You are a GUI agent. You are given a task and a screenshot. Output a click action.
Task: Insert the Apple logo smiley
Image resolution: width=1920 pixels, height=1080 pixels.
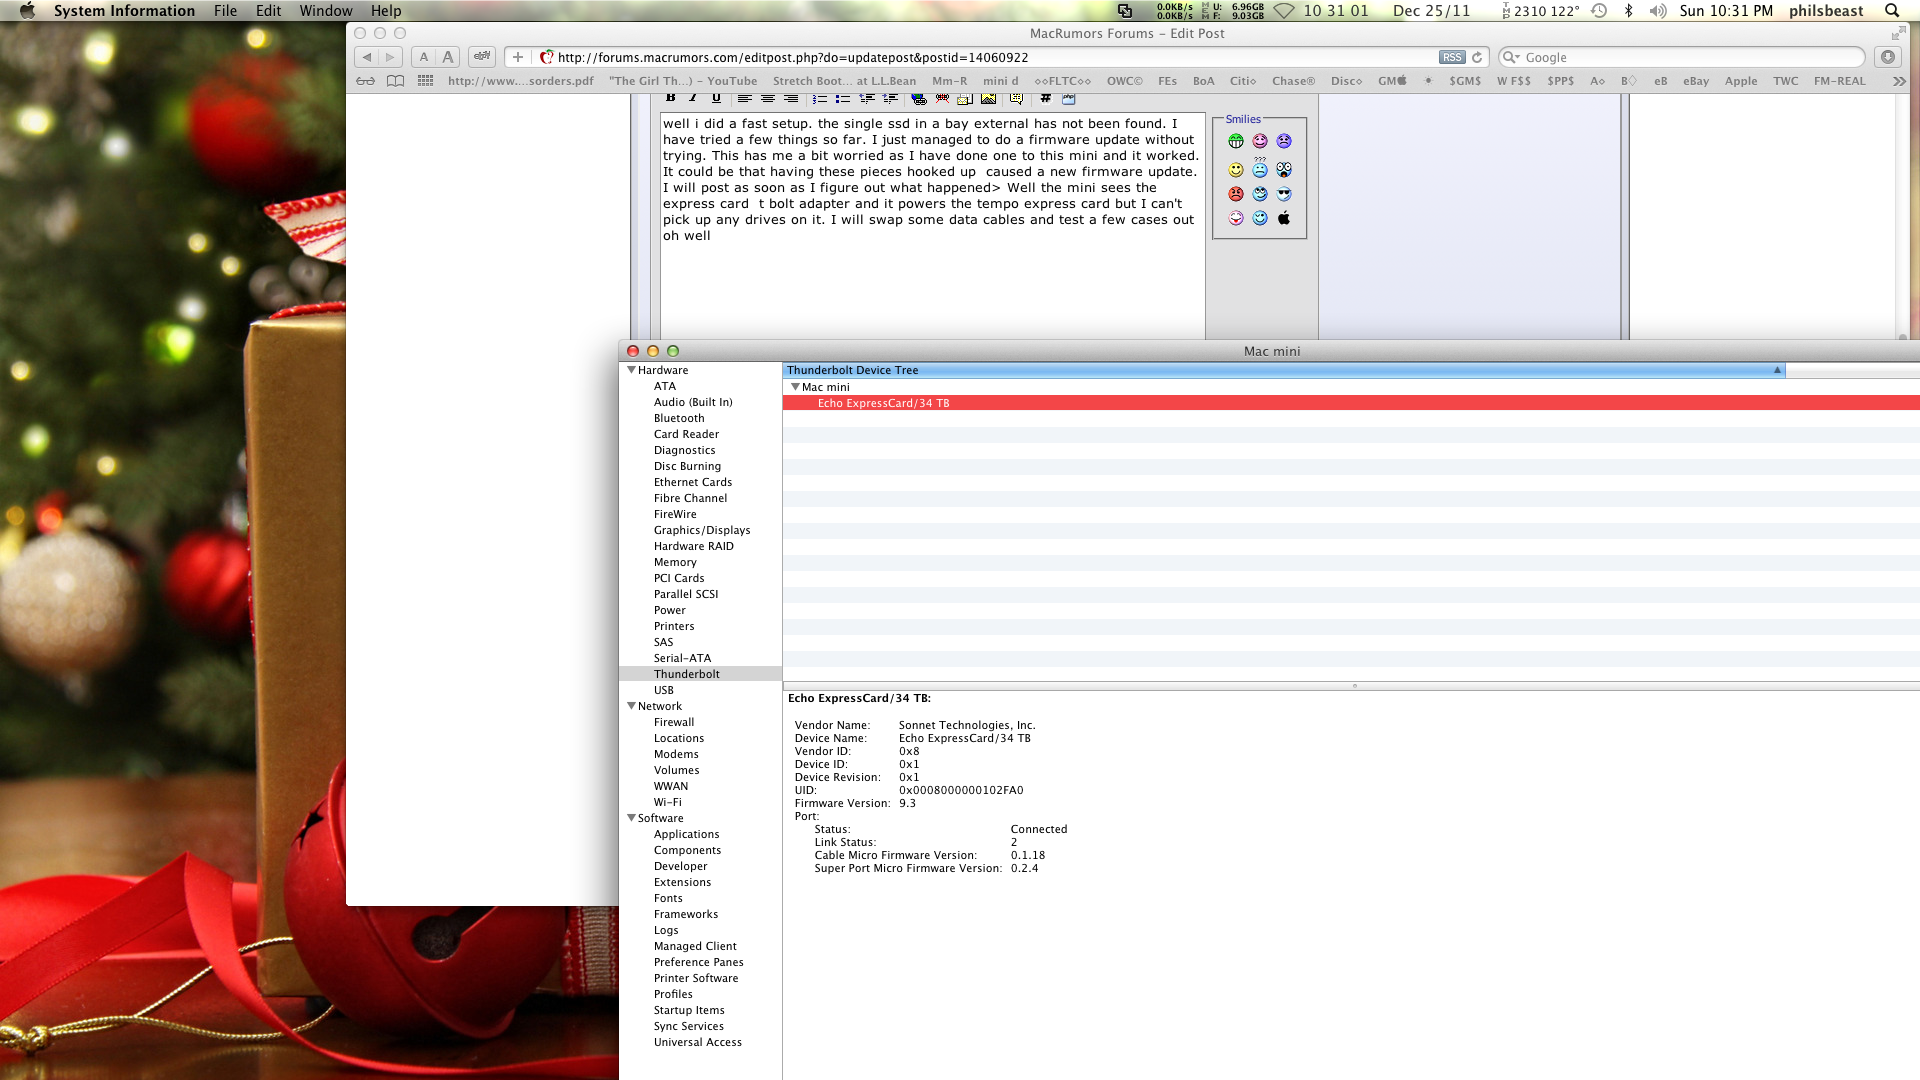[x=1284, y=218]
